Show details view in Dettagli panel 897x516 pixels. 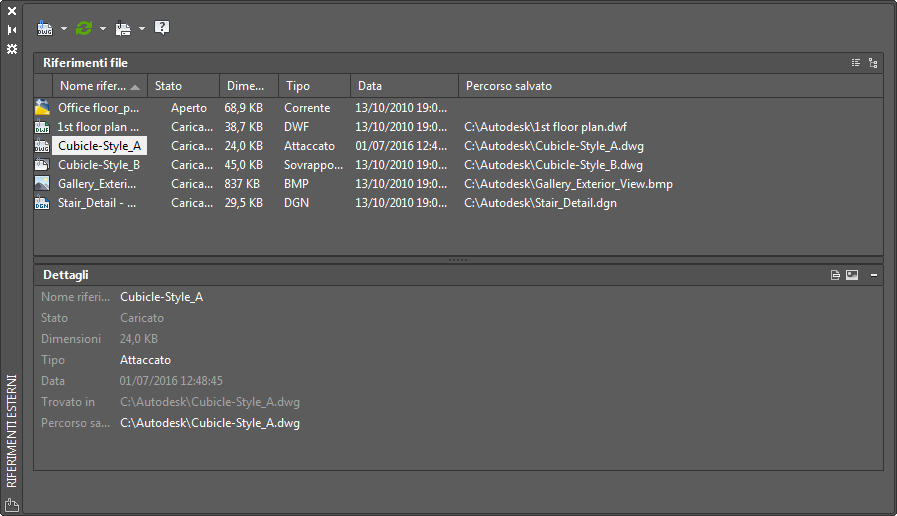point(835,274)
